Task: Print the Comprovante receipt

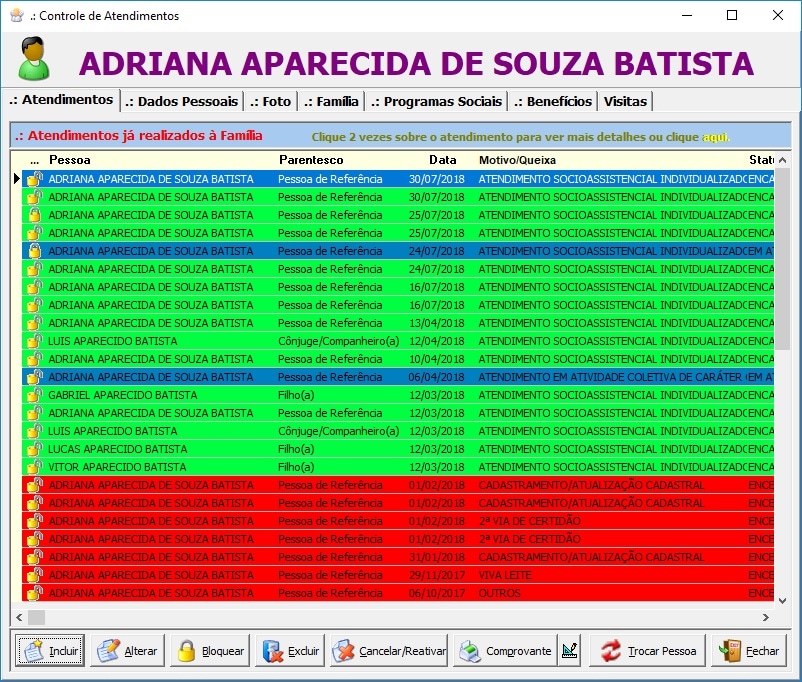Action: (x=505, y=651)
